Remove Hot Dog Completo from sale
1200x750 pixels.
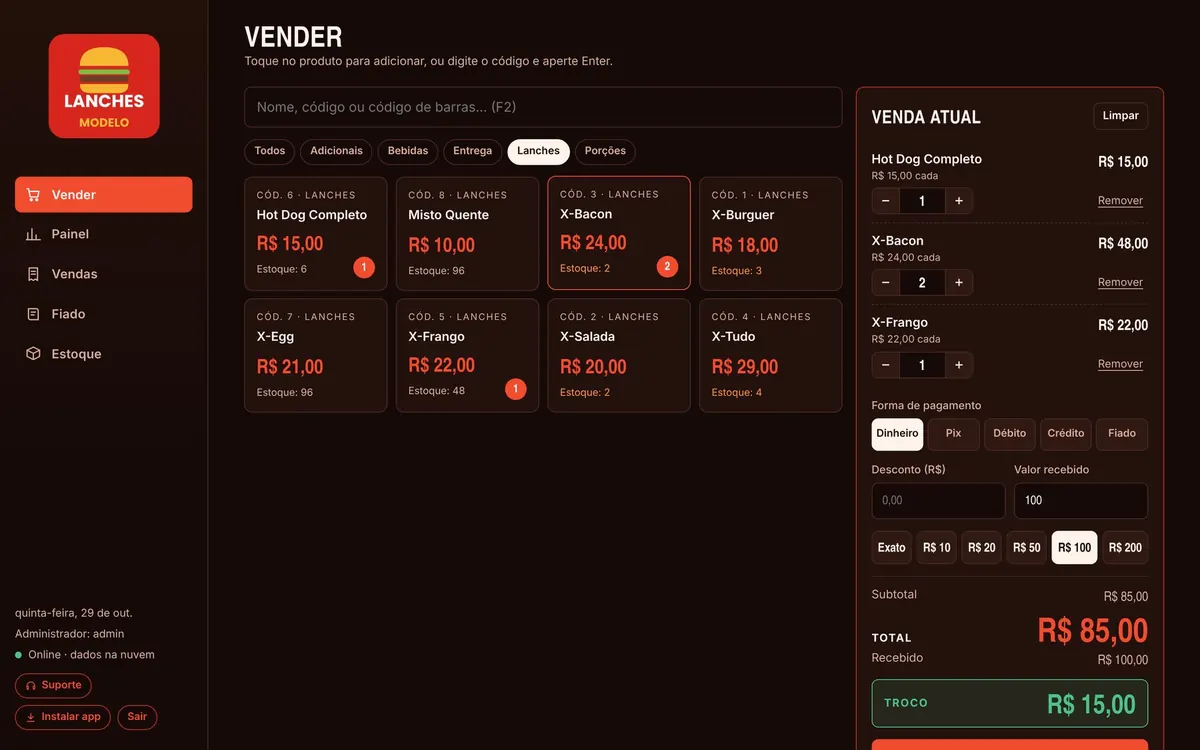(x=1120, y=201)
